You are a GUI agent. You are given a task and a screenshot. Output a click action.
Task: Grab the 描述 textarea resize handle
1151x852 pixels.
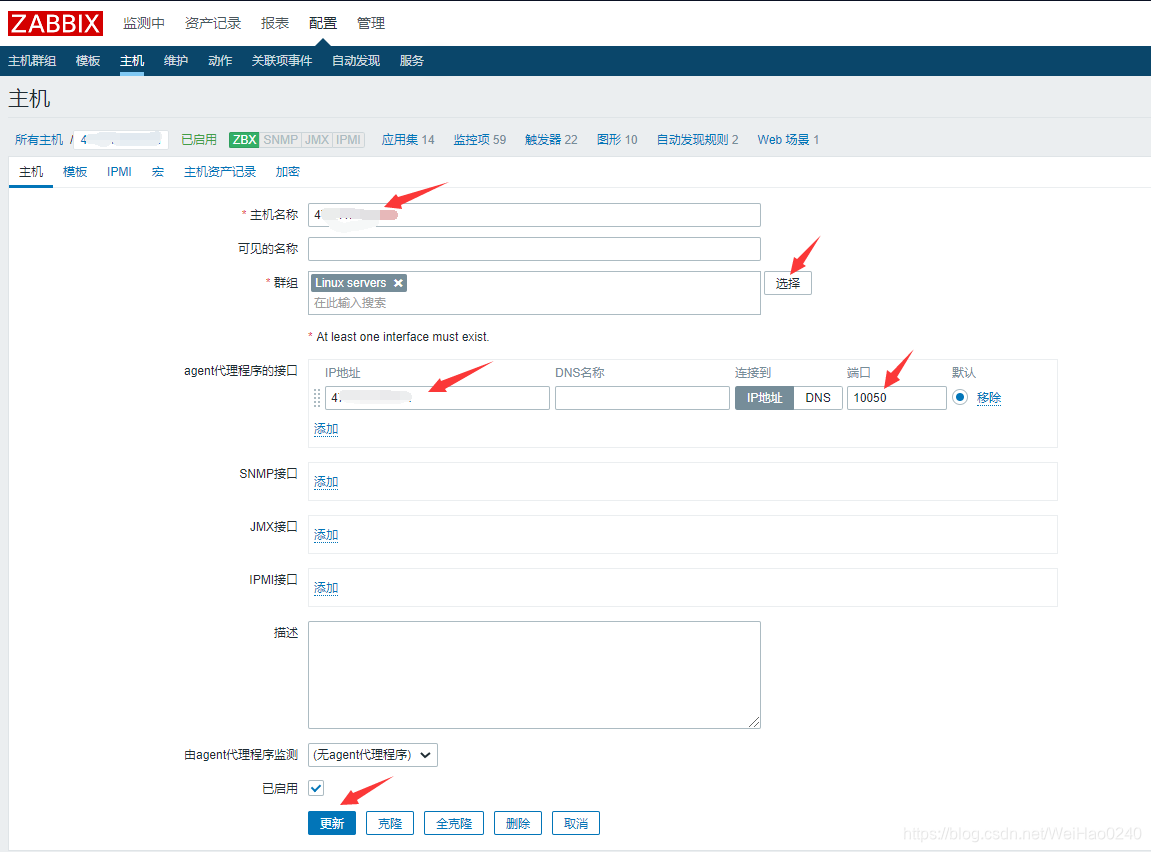click(754, 722)
